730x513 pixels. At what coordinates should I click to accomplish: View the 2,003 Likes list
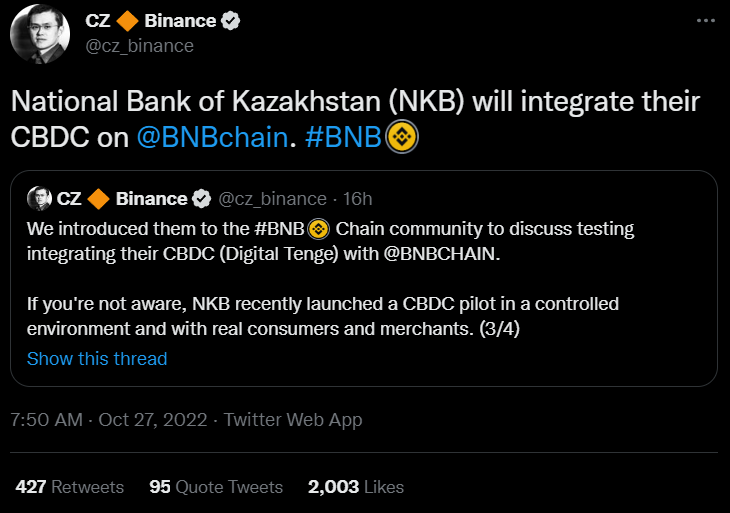[355, 487]
